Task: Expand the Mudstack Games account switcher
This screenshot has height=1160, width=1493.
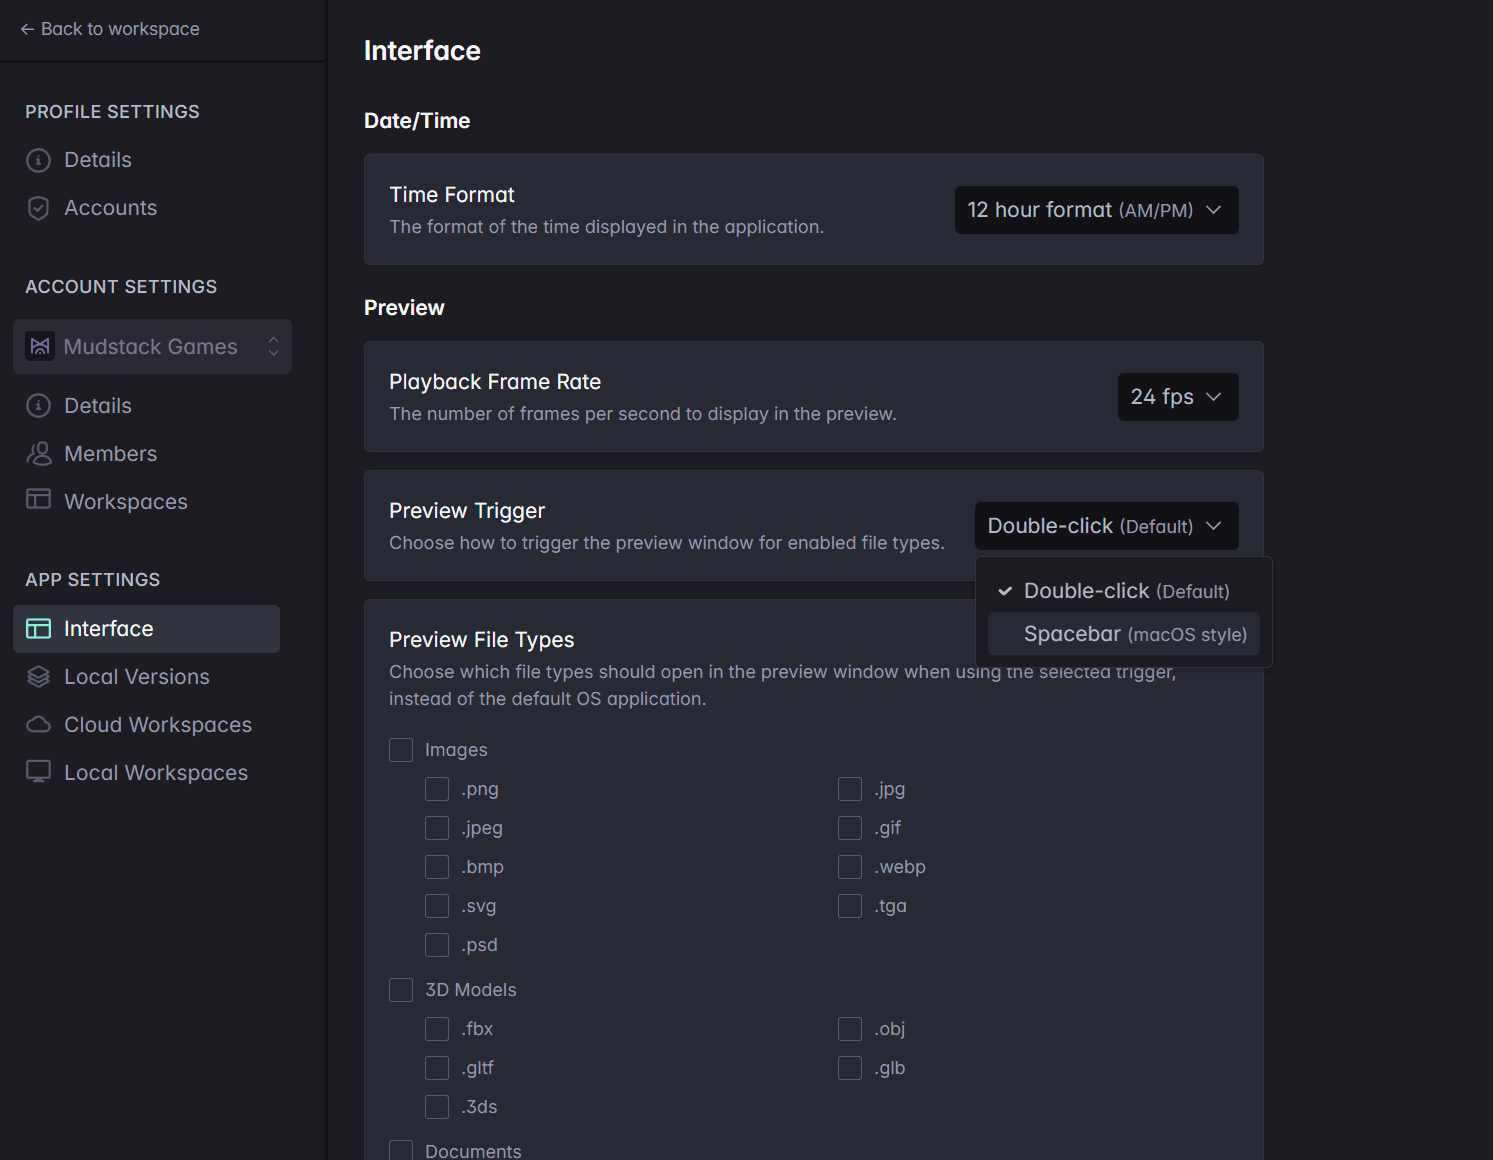Action: point(273,346)
